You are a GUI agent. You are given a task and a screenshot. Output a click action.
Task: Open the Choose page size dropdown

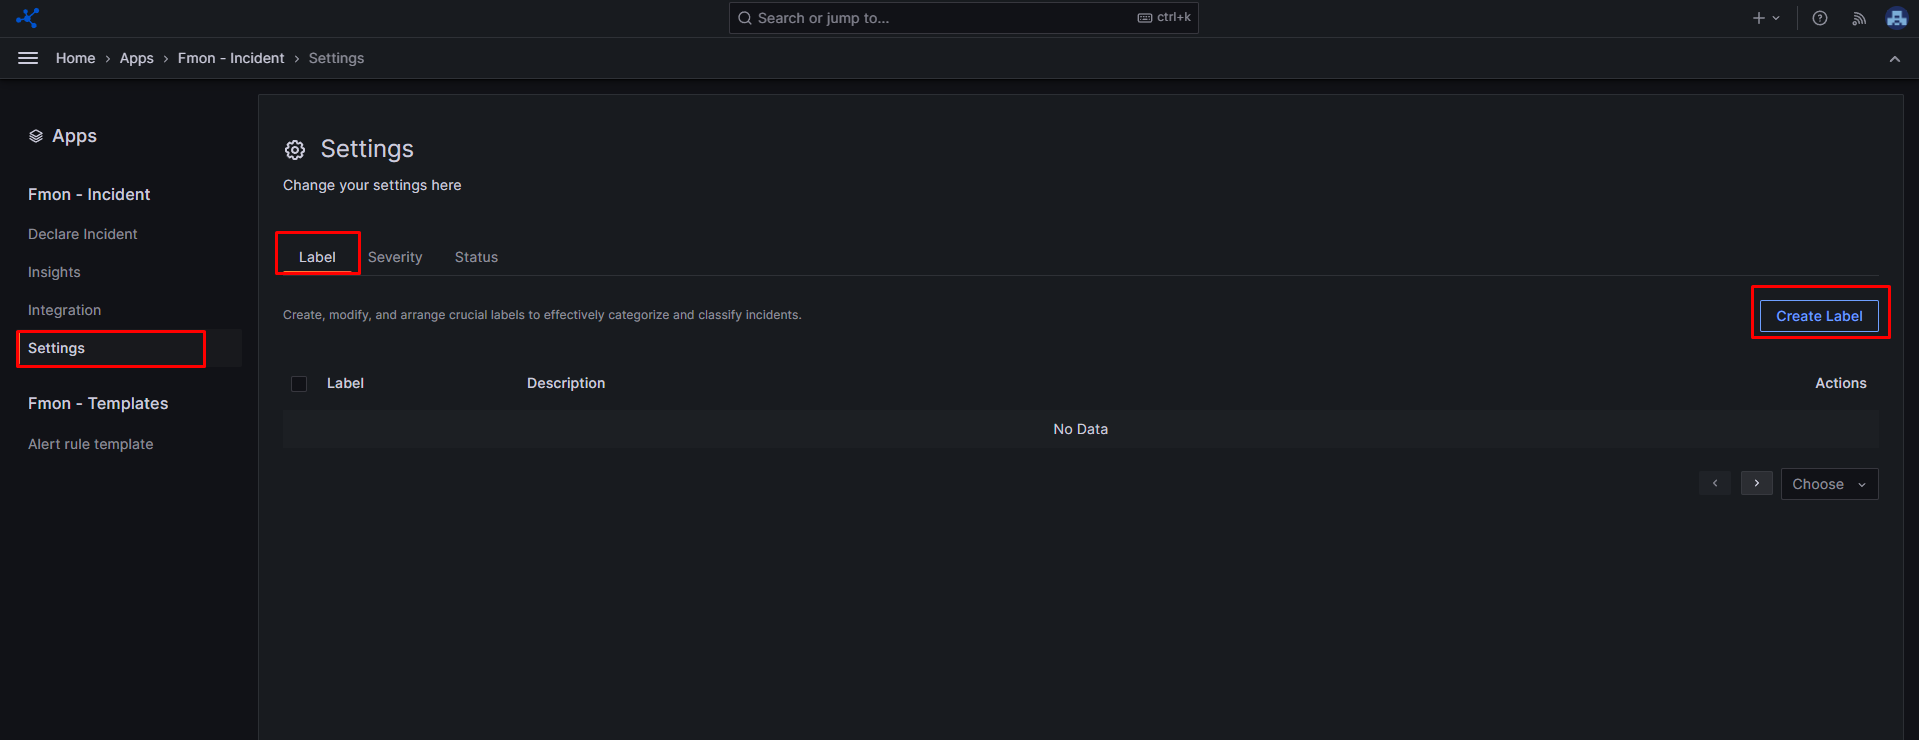pyautogui.click(x=1828, y=484)
